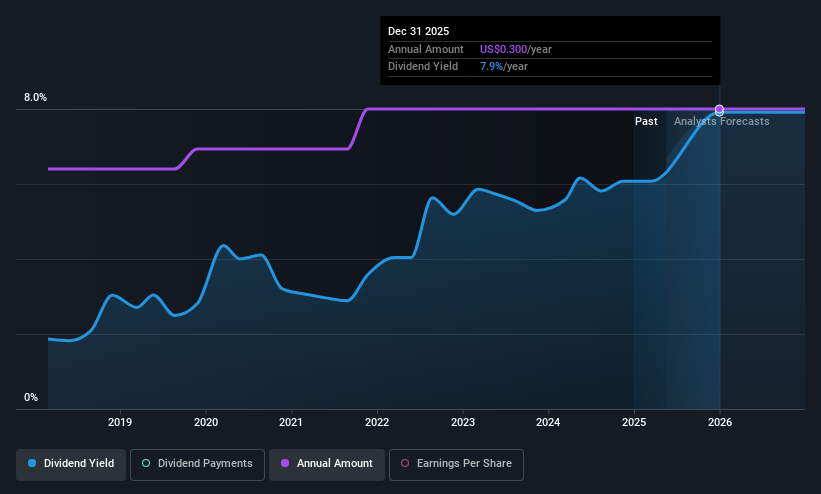Screen dimensions: 821x494
Task: Click the Analysts Forecasts region label
Action: (722, 122)
